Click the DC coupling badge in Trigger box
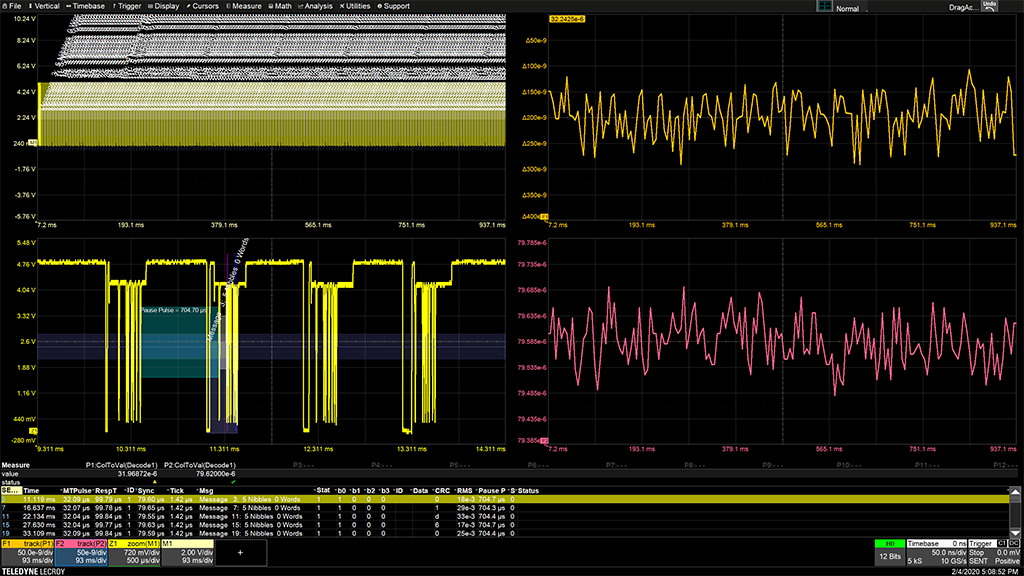The height and width of the screenshot is (576, 1024). [1014, 543]
